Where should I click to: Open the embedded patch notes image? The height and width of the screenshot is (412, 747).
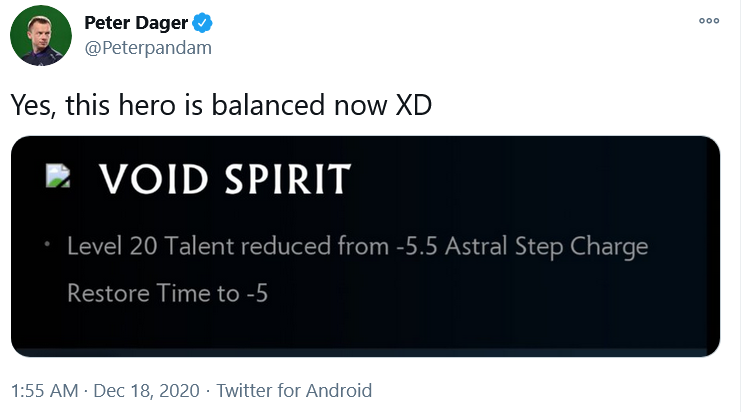tap(365, 246)
